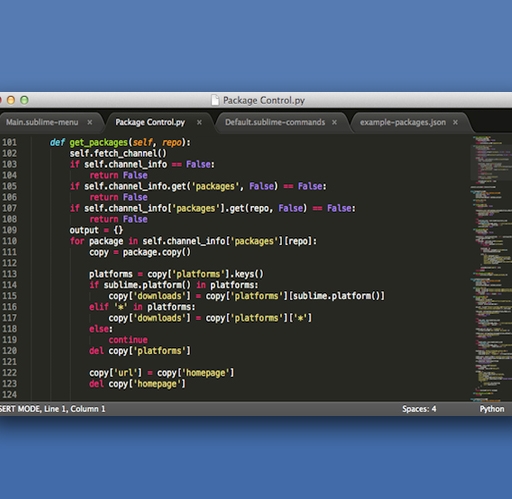Click the 'def' keyword on line 101

click(x=57, y=142)
